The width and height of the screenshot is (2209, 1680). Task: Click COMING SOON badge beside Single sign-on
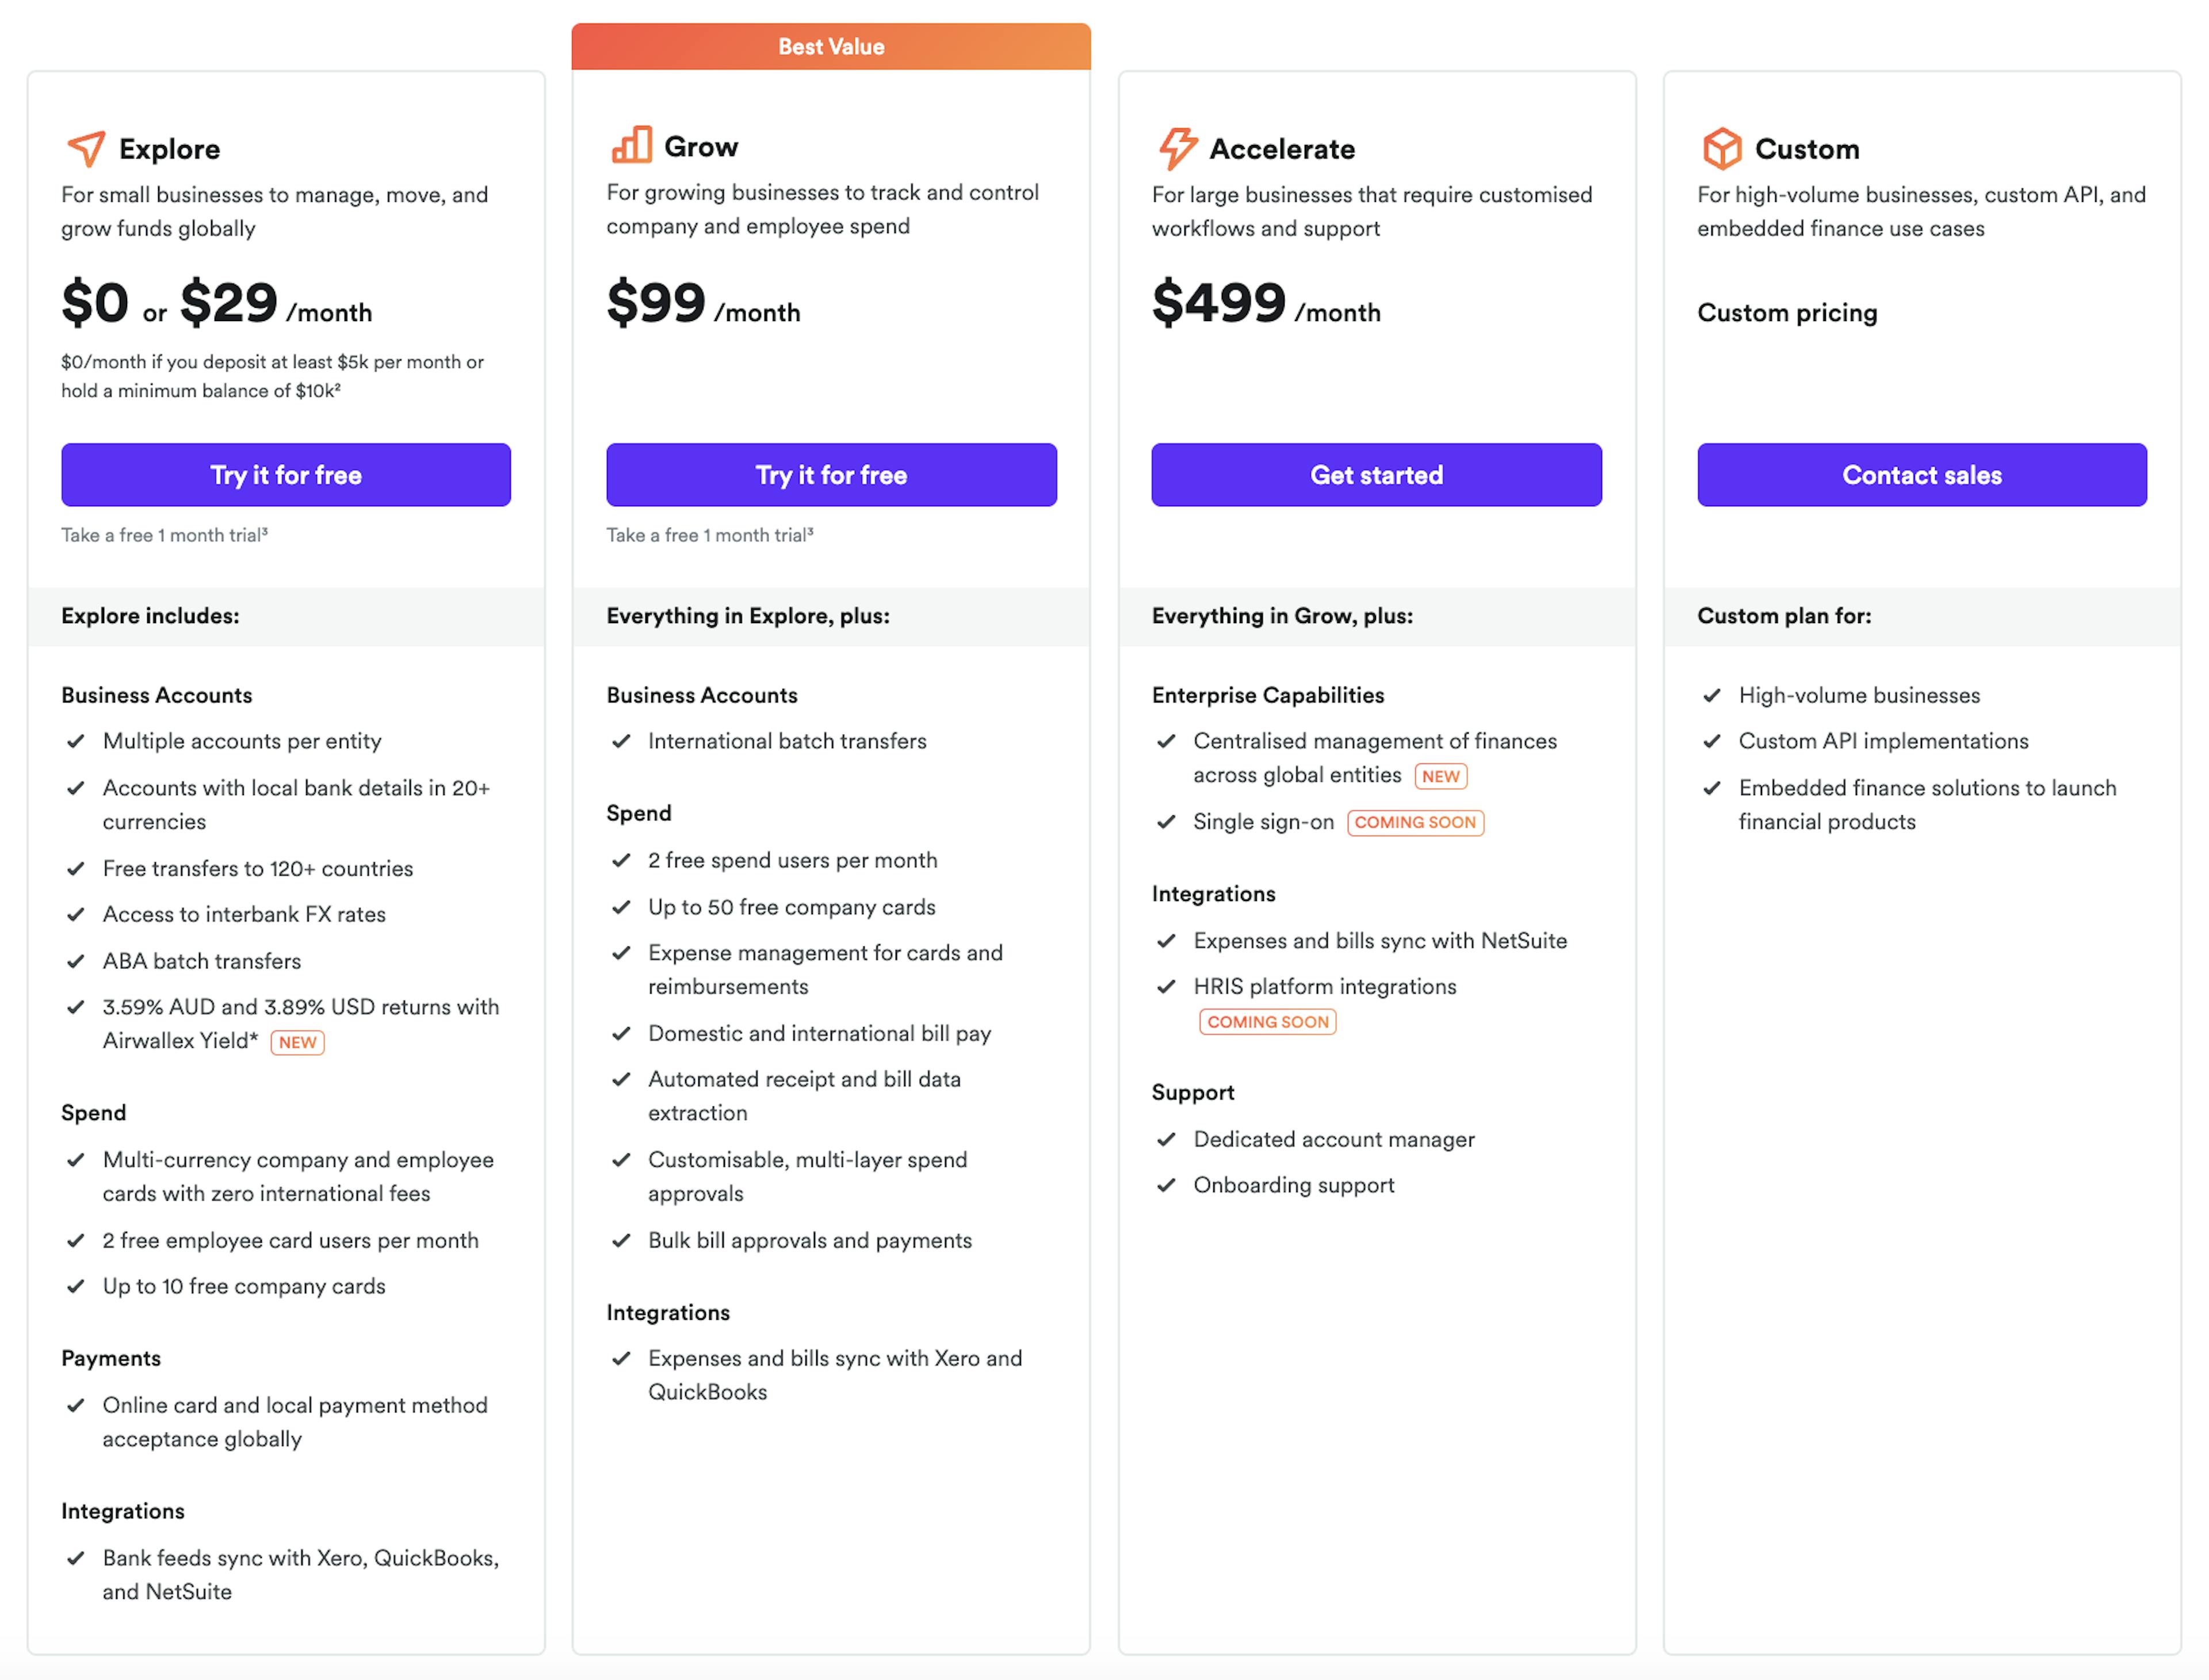1415,822
